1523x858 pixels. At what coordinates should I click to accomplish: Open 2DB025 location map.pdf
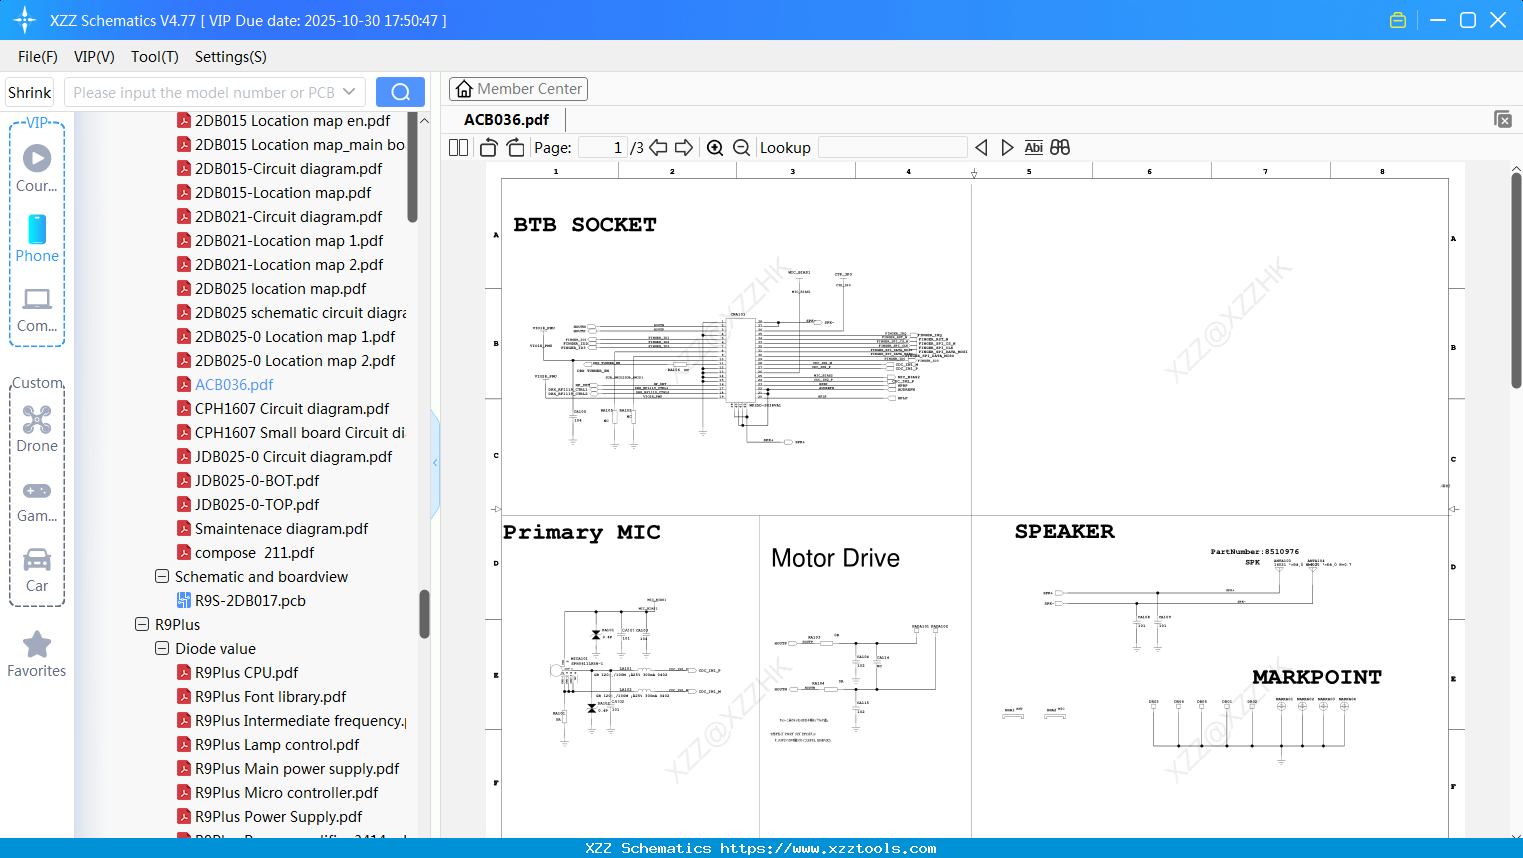point(280,289)
